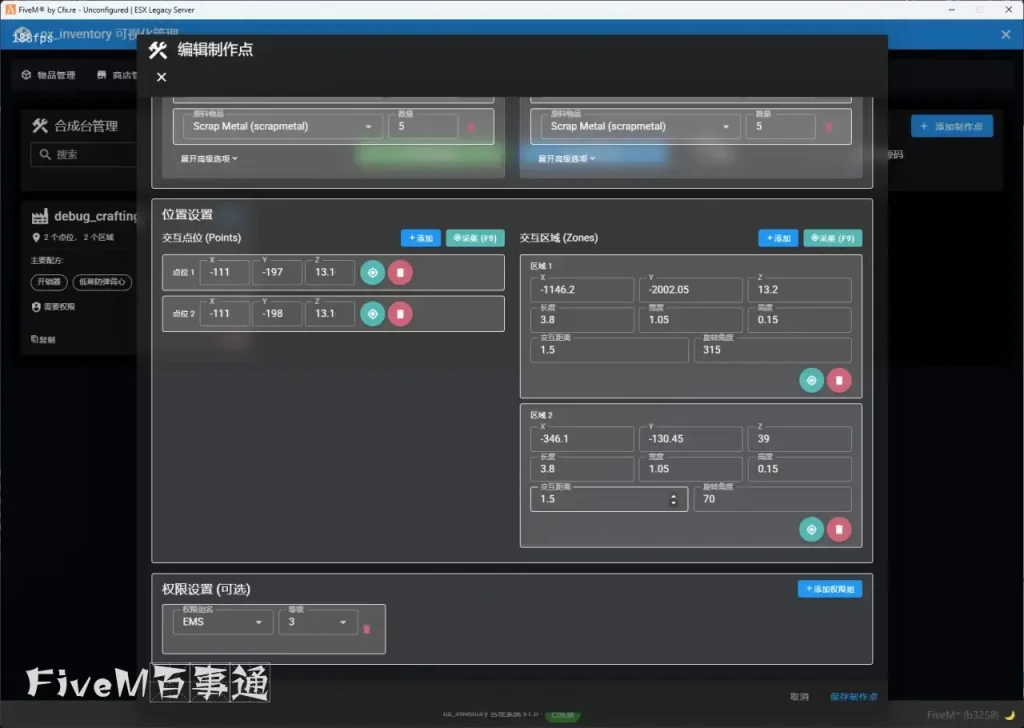The width and height of the screenshot is (1024, 728).
Task: Expand the right 展开高级选项 section
Action: [567, 158]
